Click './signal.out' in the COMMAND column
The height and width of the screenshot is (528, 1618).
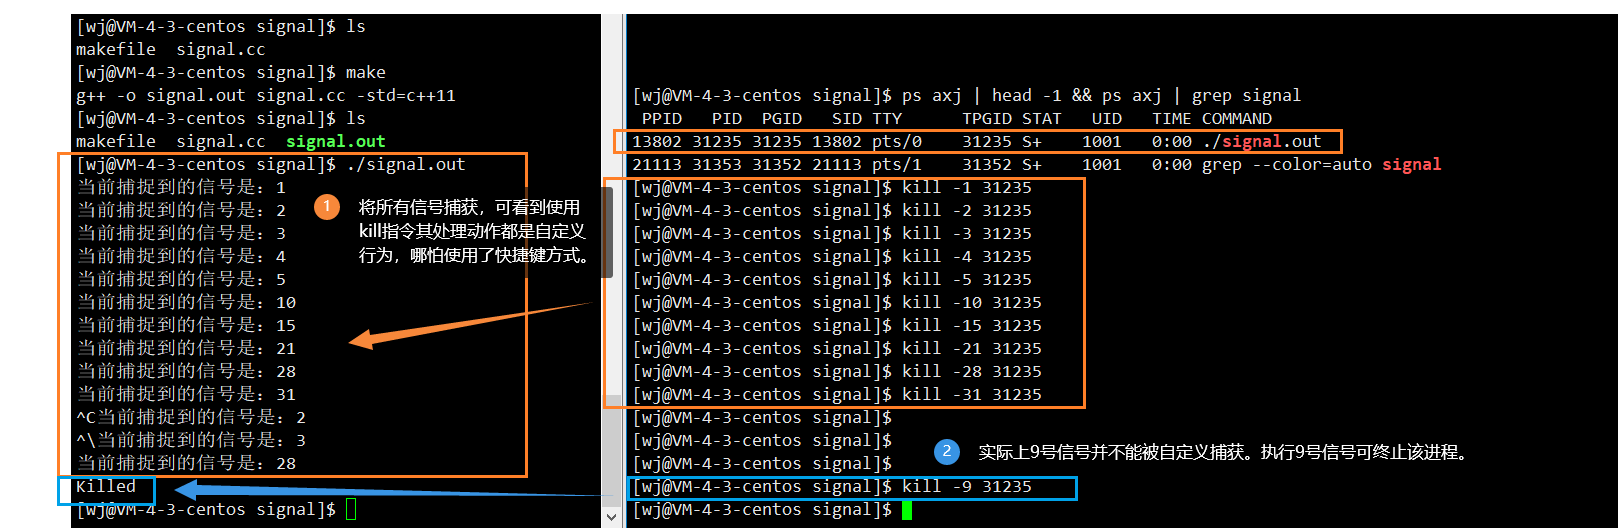click(x=1262, y=141)
